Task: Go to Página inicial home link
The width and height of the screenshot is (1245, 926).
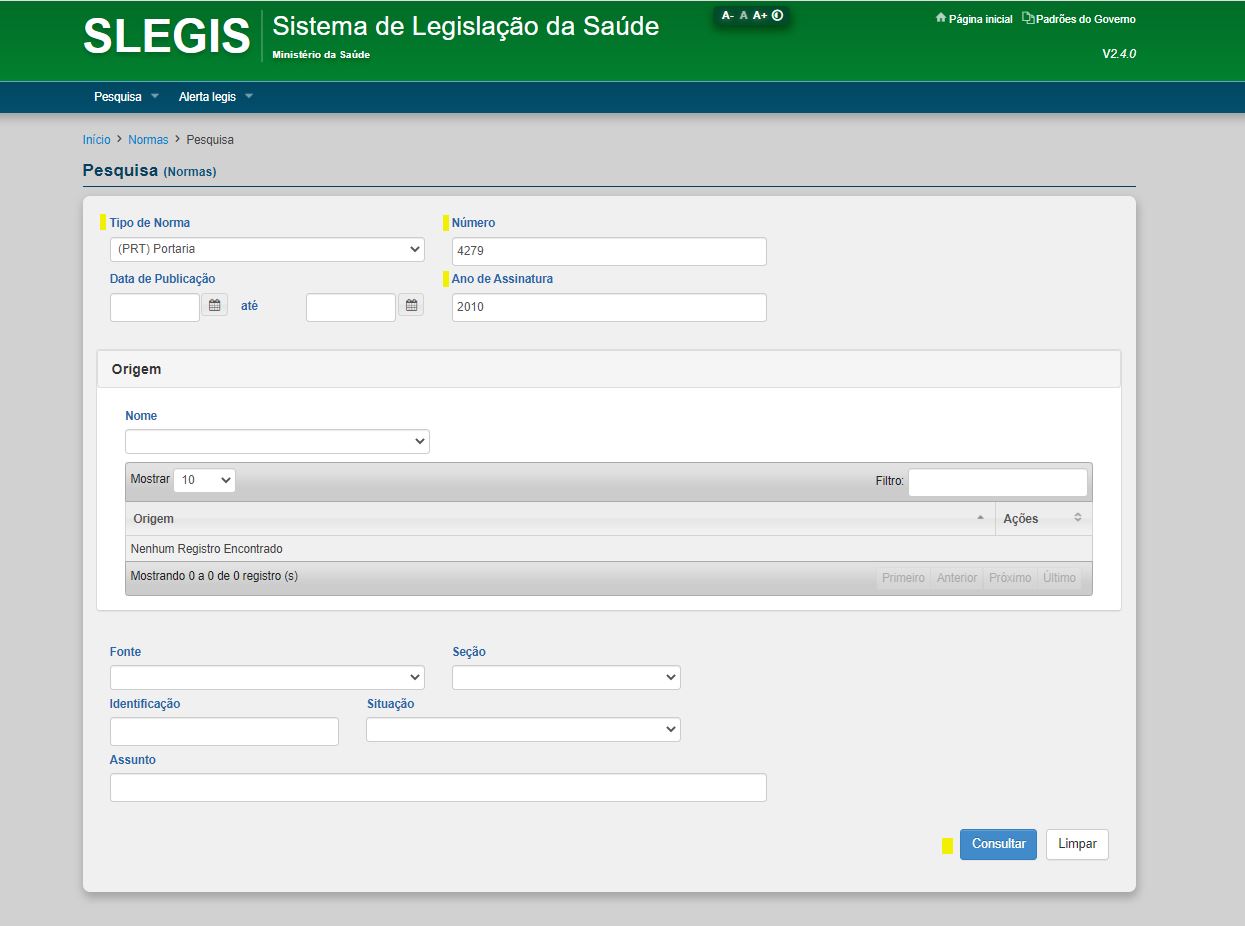Action: click(x=973, y=19)
